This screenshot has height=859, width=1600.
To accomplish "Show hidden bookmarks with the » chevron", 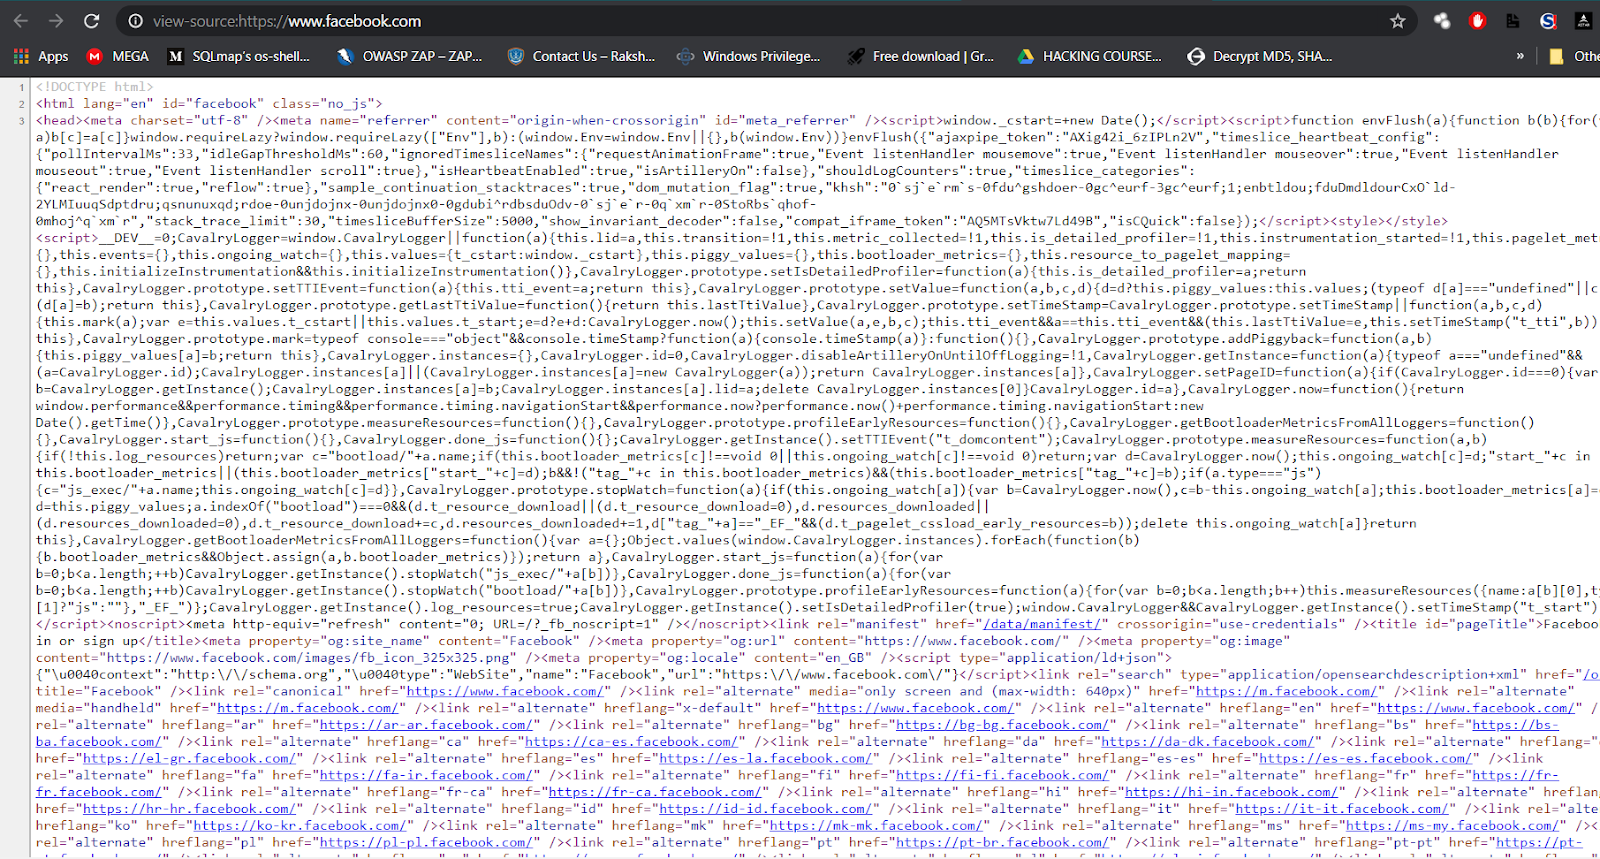I will tap(1520, 57).
